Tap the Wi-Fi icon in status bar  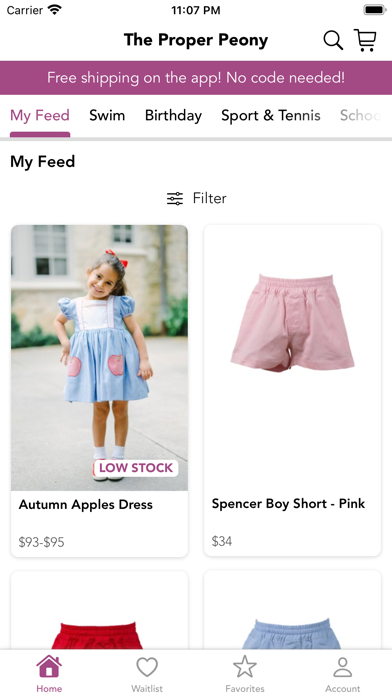coord(55,9)
